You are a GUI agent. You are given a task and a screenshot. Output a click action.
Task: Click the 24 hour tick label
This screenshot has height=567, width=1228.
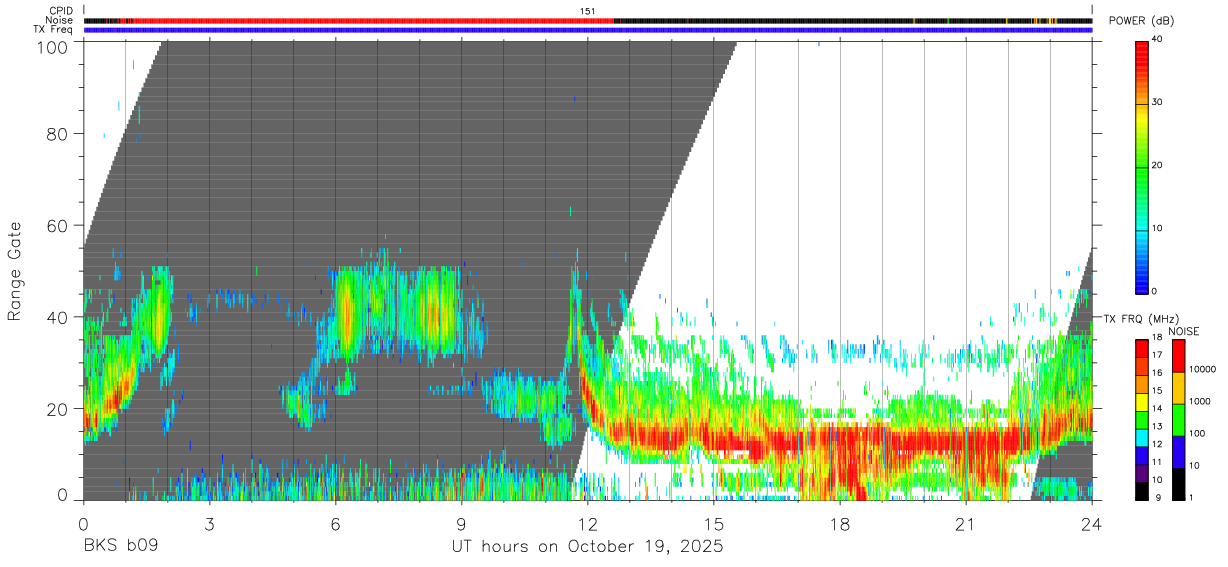(x=1091, y=524)
